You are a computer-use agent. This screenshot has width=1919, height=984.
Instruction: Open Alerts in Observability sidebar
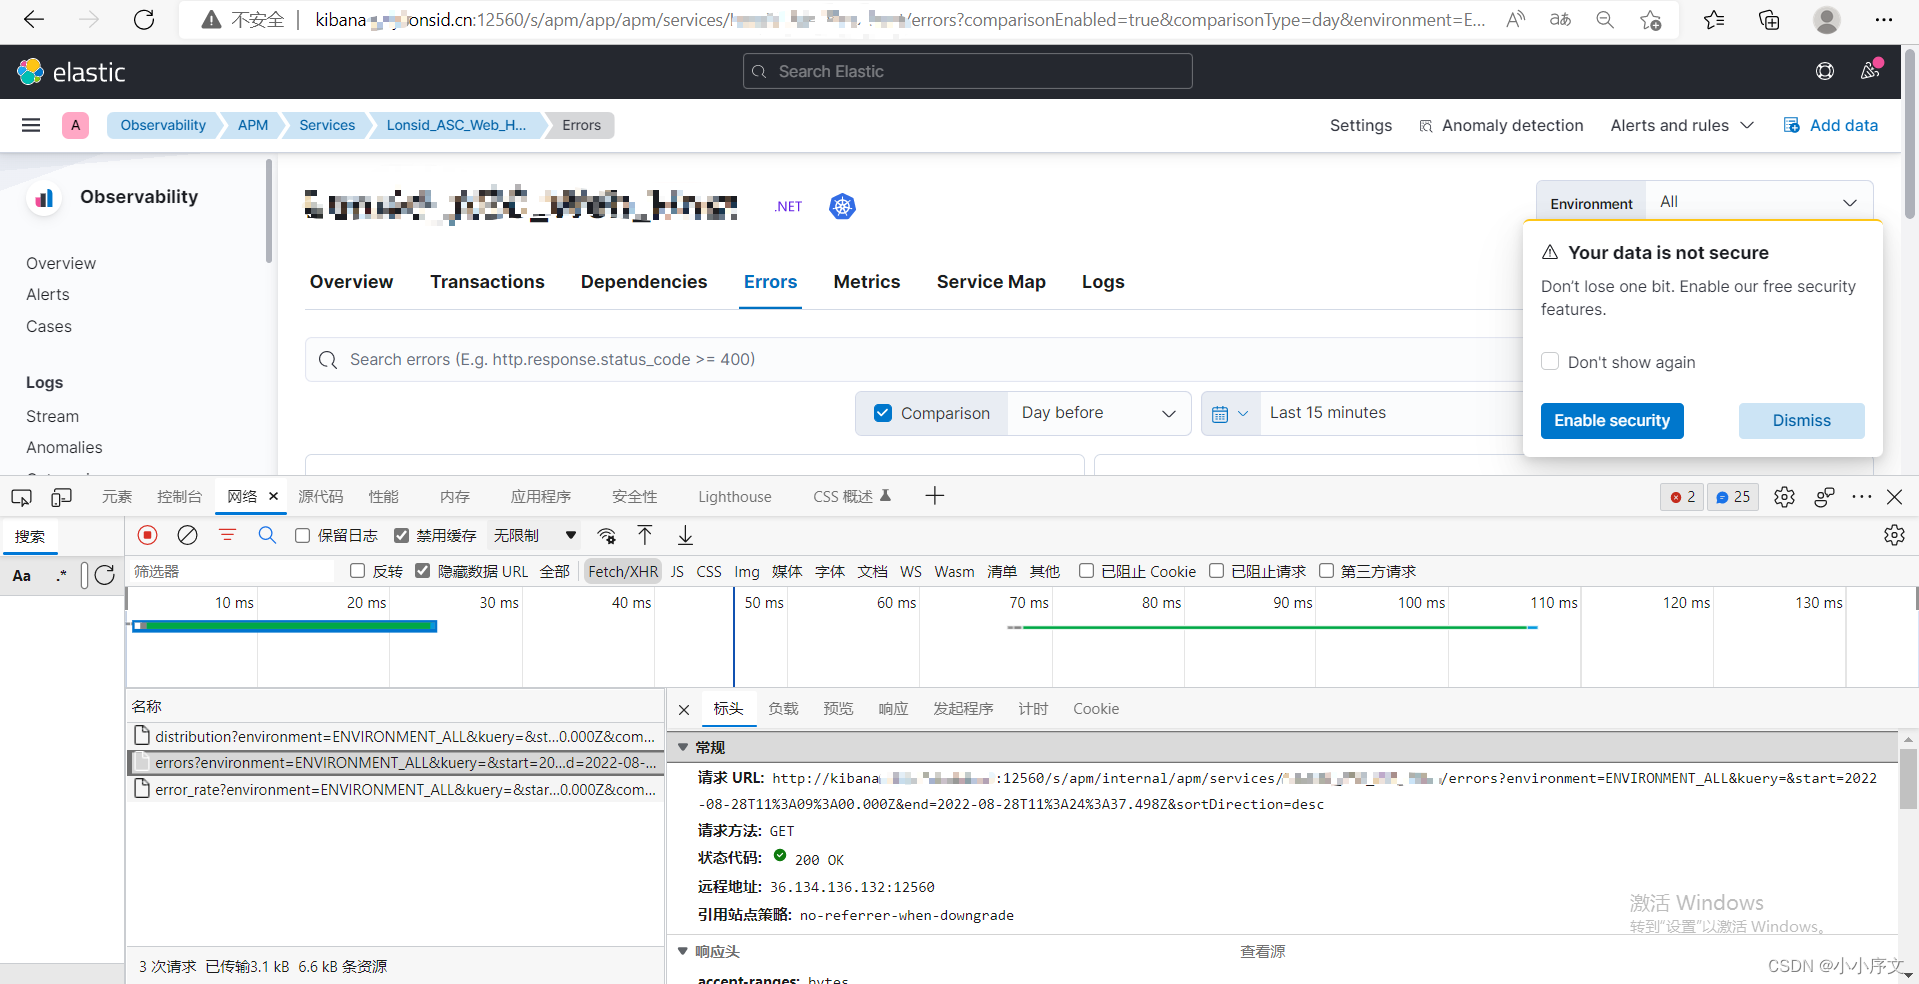click(48, 294)
